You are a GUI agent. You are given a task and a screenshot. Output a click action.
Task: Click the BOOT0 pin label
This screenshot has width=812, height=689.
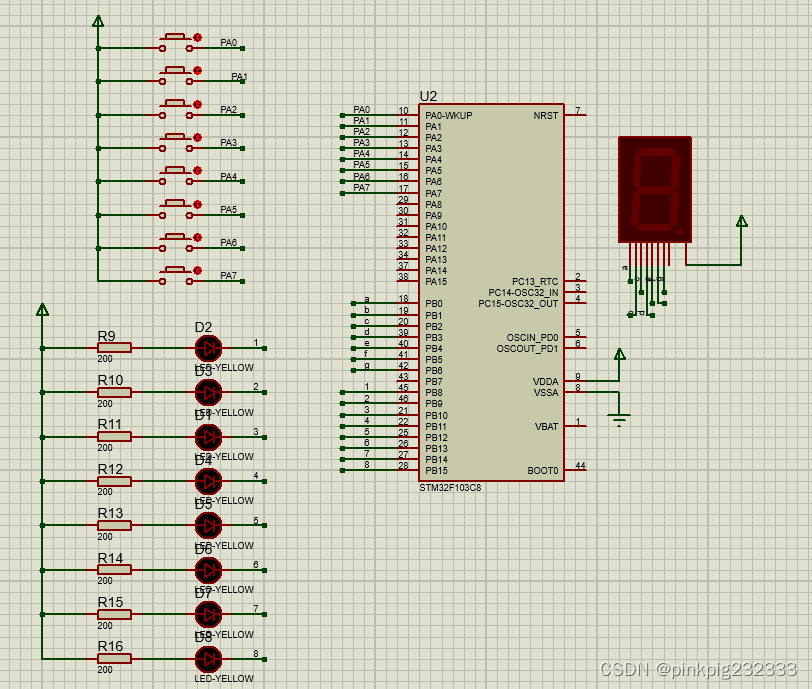pyautogui.click(x=543, y=470)
